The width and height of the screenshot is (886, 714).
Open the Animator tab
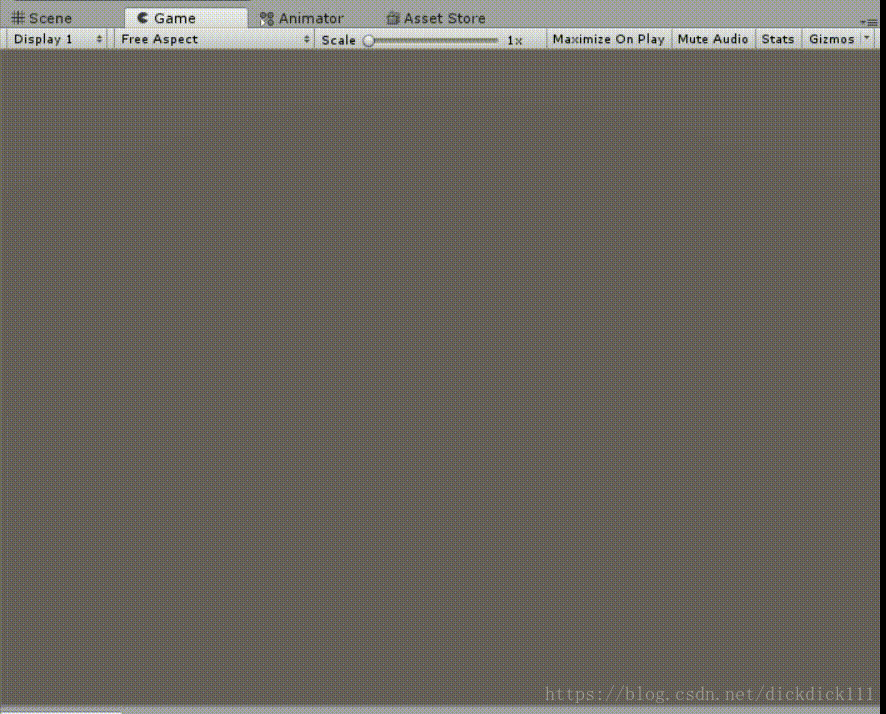(302, 18)
